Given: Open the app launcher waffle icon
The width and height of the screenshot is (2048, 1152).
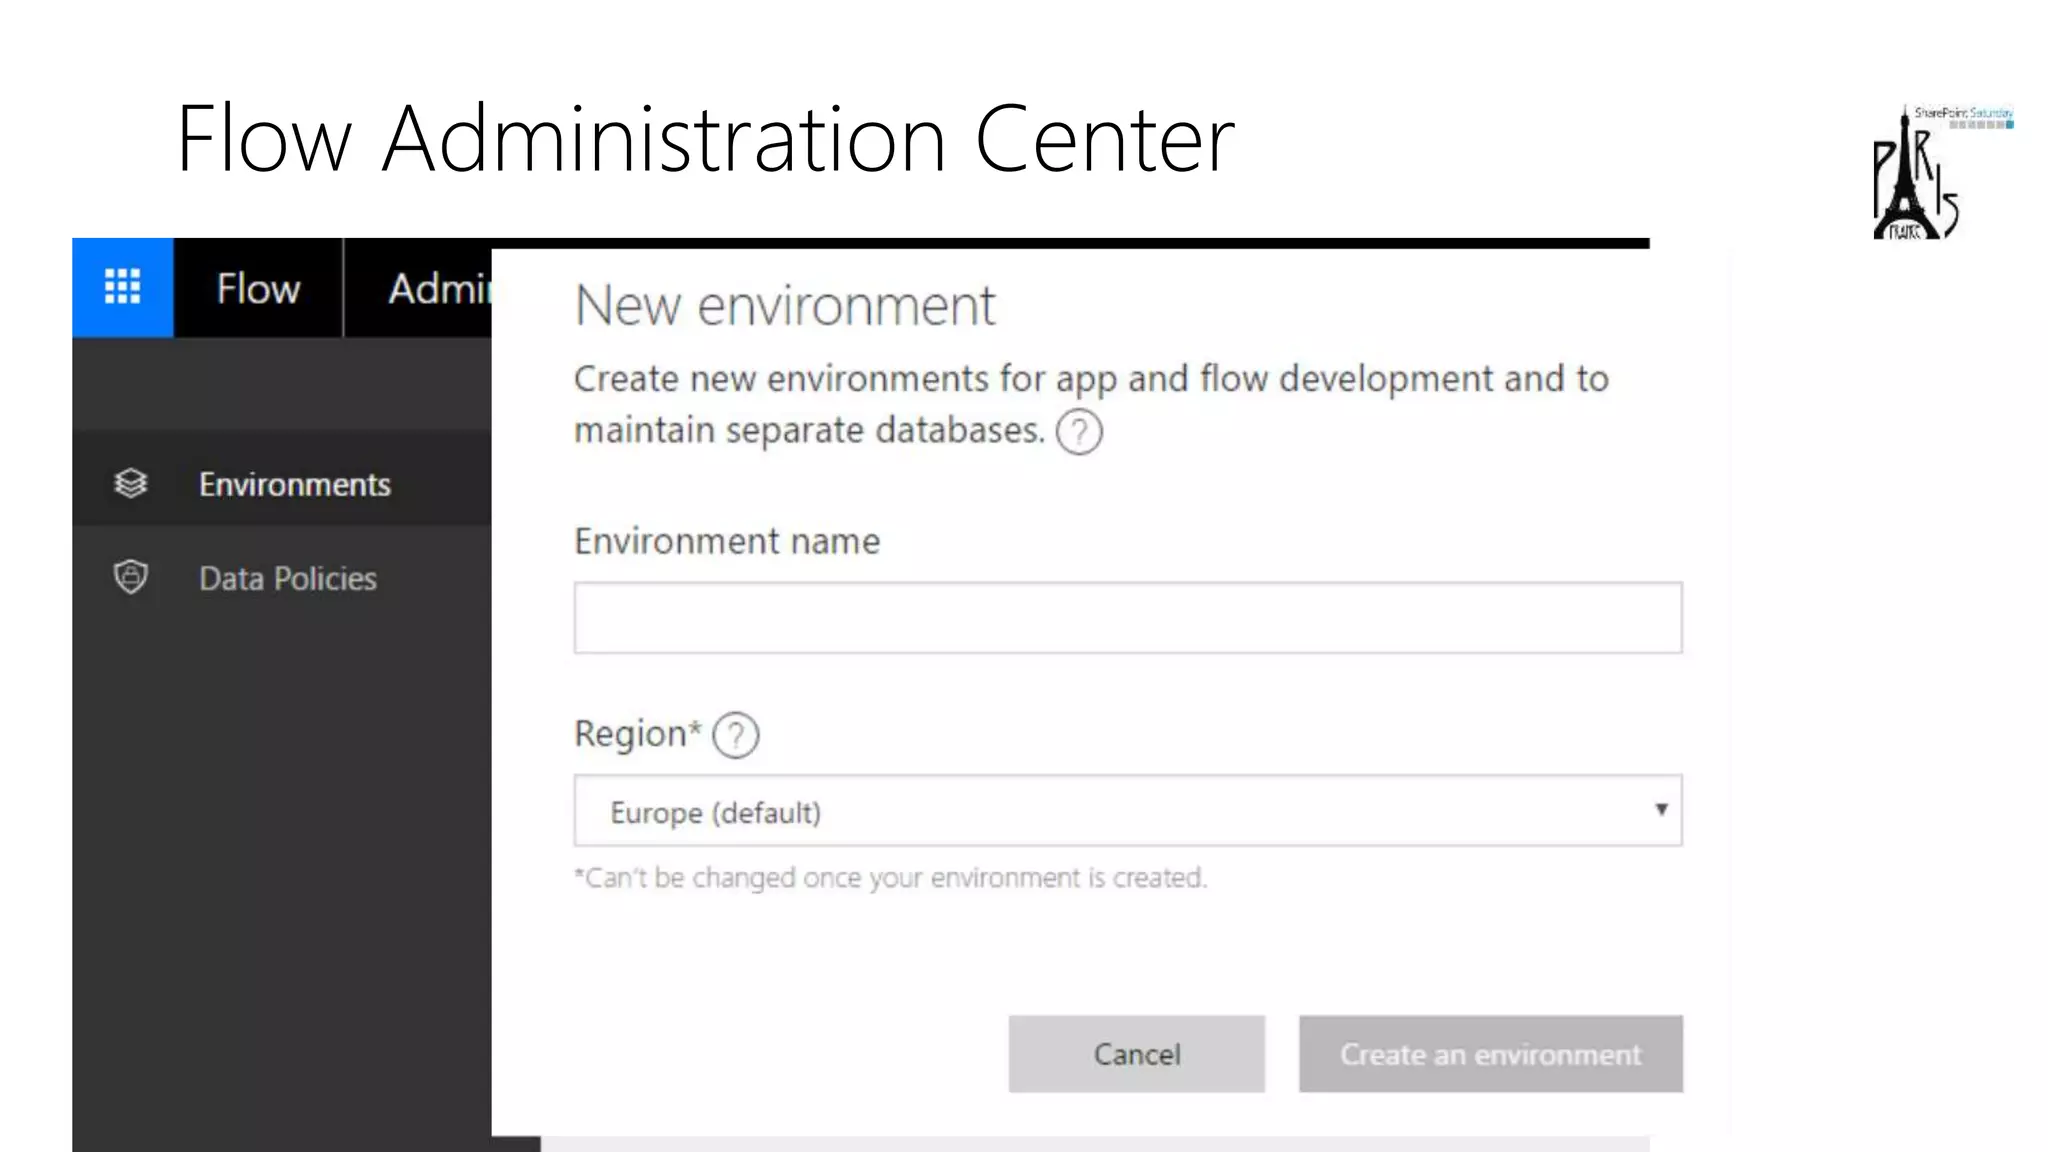Looking at the screenshot, I should pos(122,287).
